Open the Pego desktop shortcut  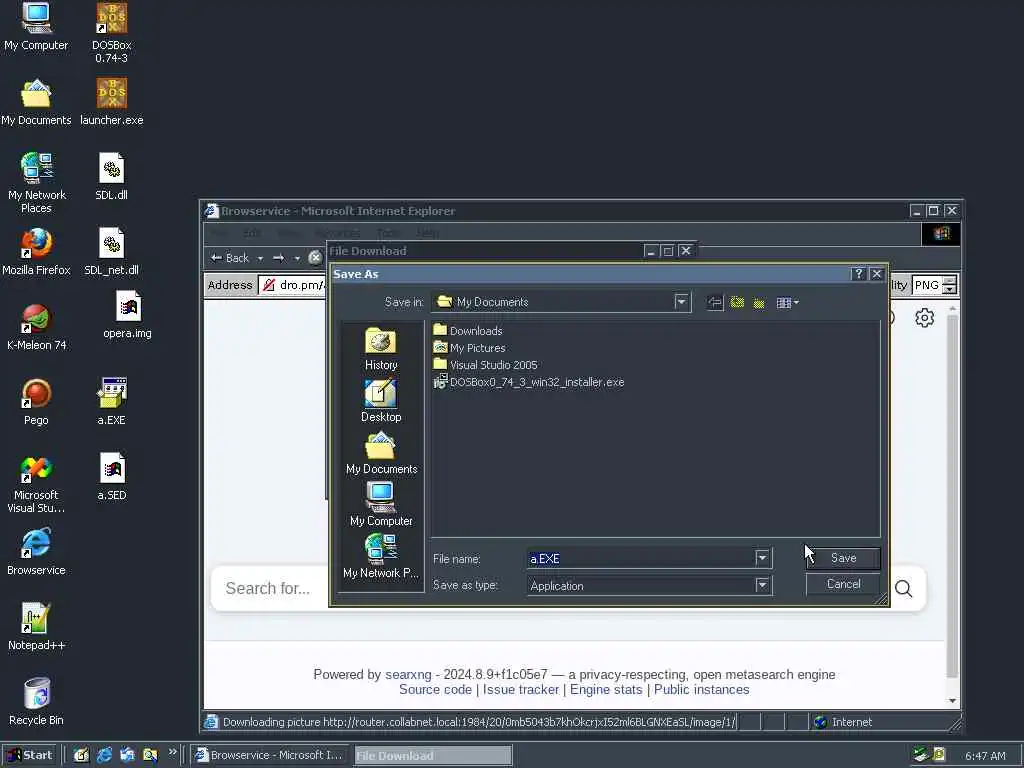pos(36,402)
